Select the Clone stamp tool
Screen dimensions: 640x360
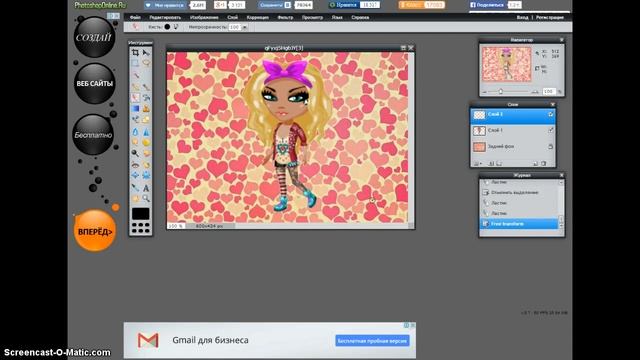tap(146, 109)
